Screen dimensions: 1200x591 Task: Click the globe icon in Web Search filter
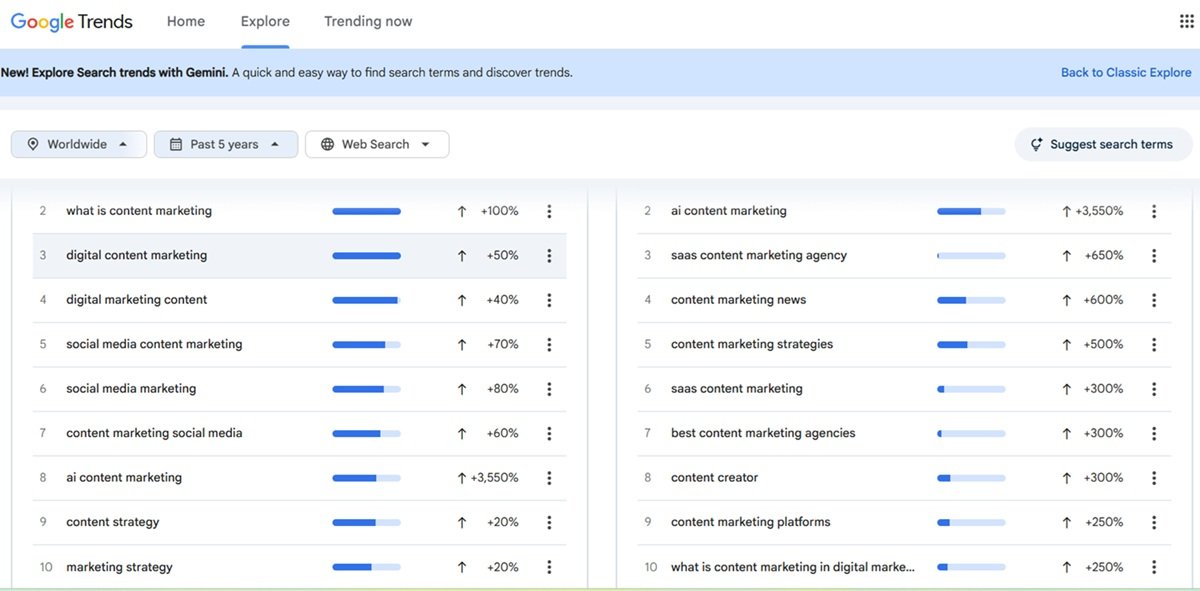point(327,144)
